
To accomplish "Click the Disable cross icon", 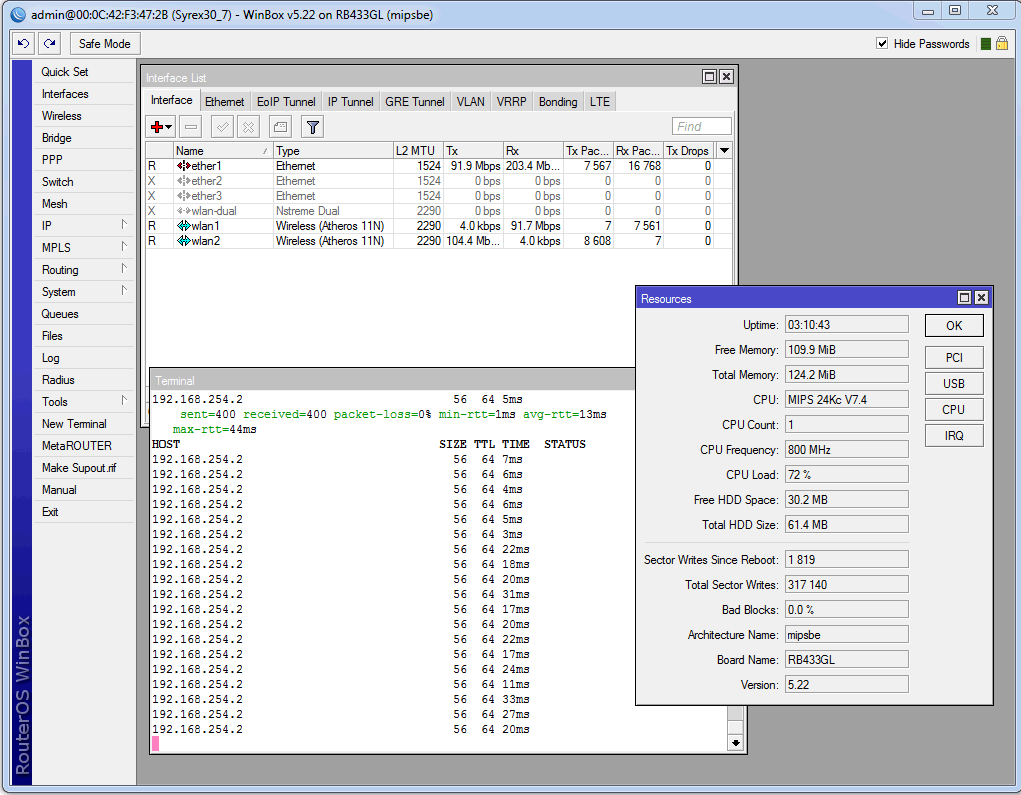I will 248,127.
